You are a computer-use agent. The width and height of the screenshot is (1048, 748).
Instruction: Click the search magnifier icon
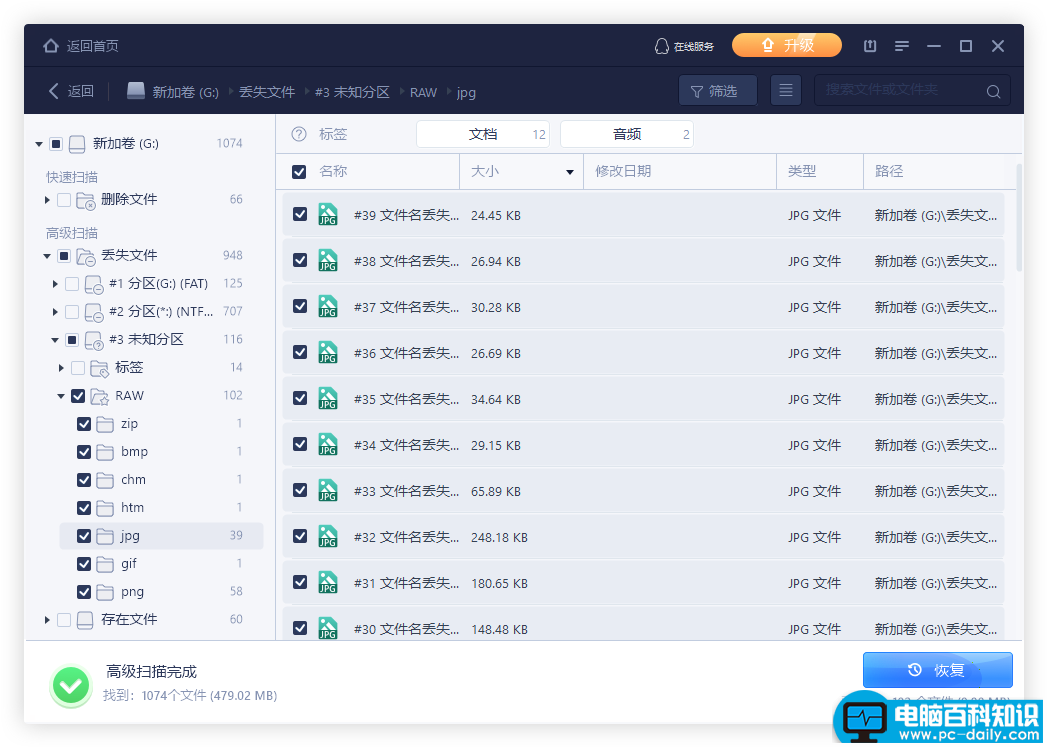(994, 92)
